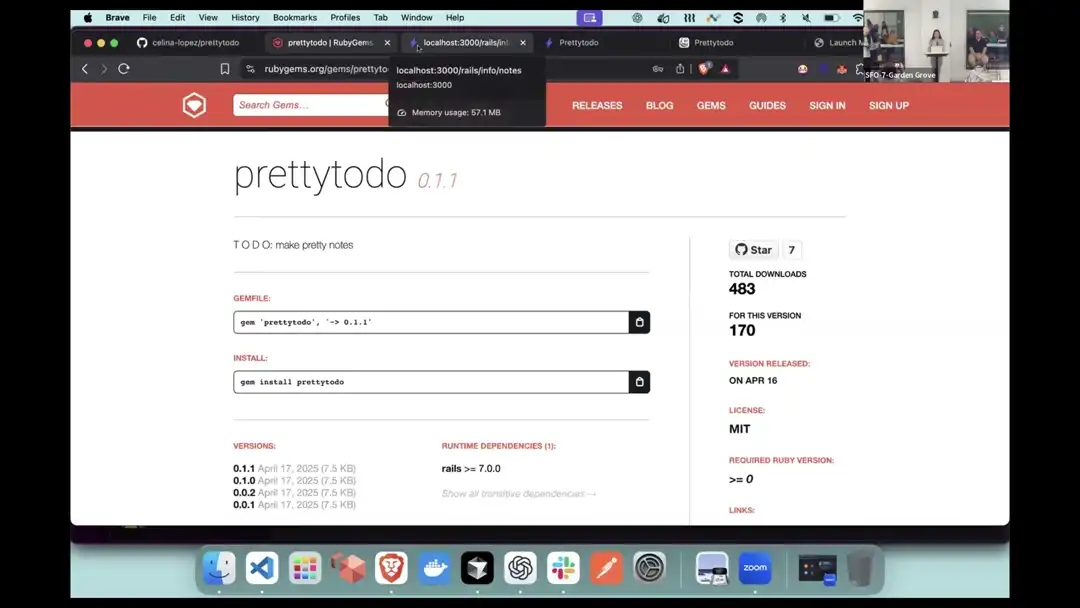1080x608 pixels.
Task: Open version 0.0.2 in the versions list
Action: 244,493
